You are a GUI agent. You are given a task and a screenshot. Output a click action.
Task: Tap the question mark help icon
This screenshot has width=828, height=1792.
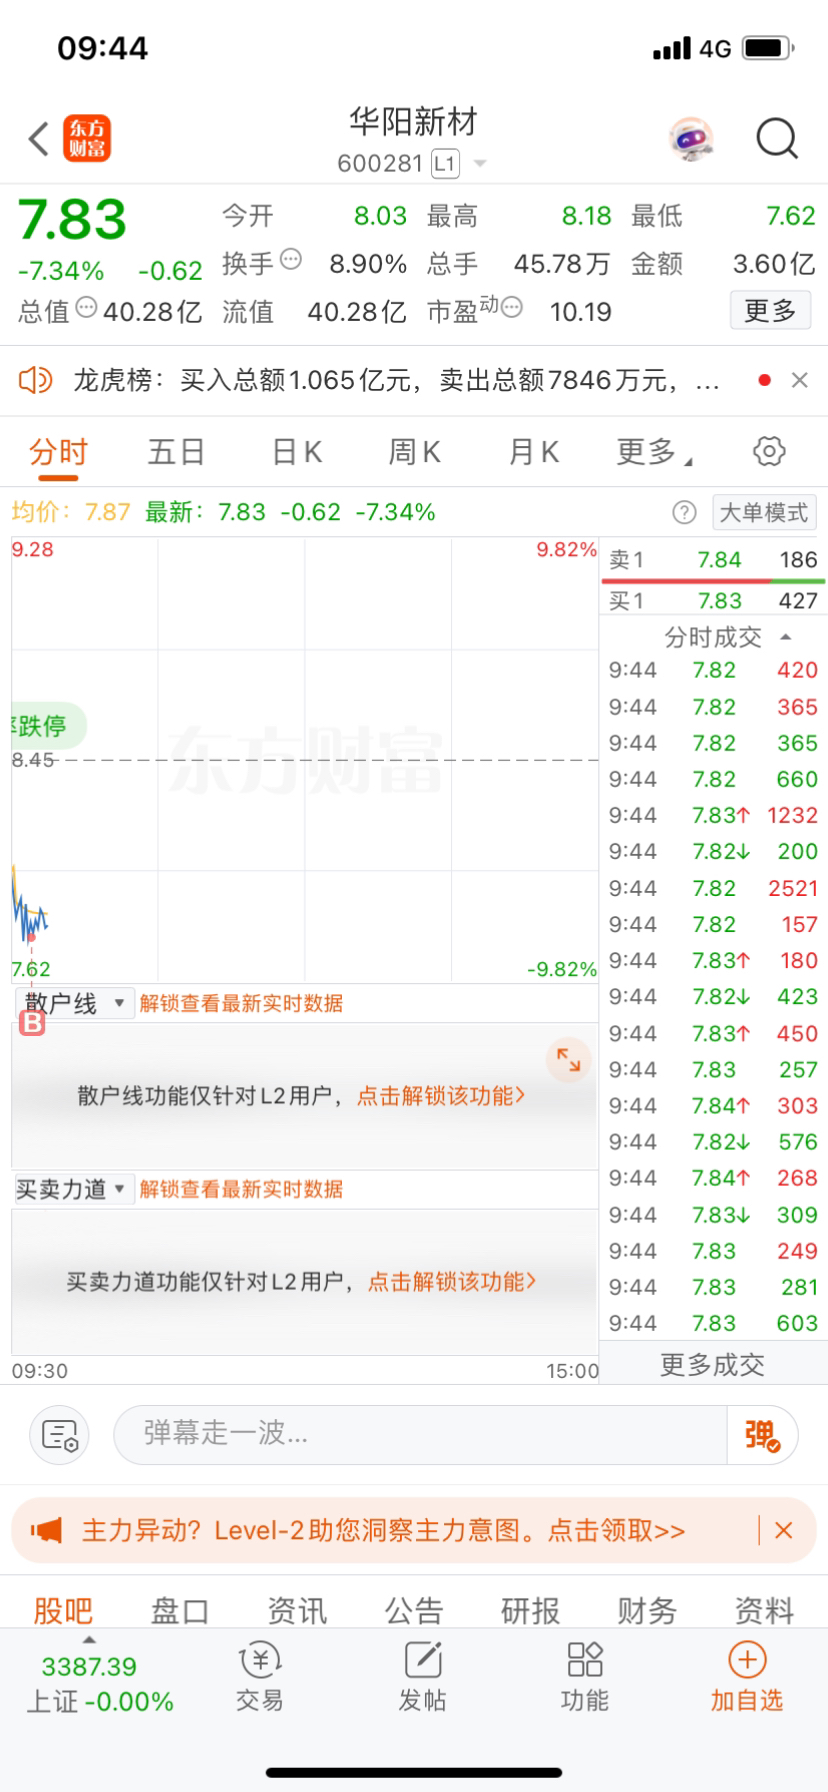coord(684,513)
